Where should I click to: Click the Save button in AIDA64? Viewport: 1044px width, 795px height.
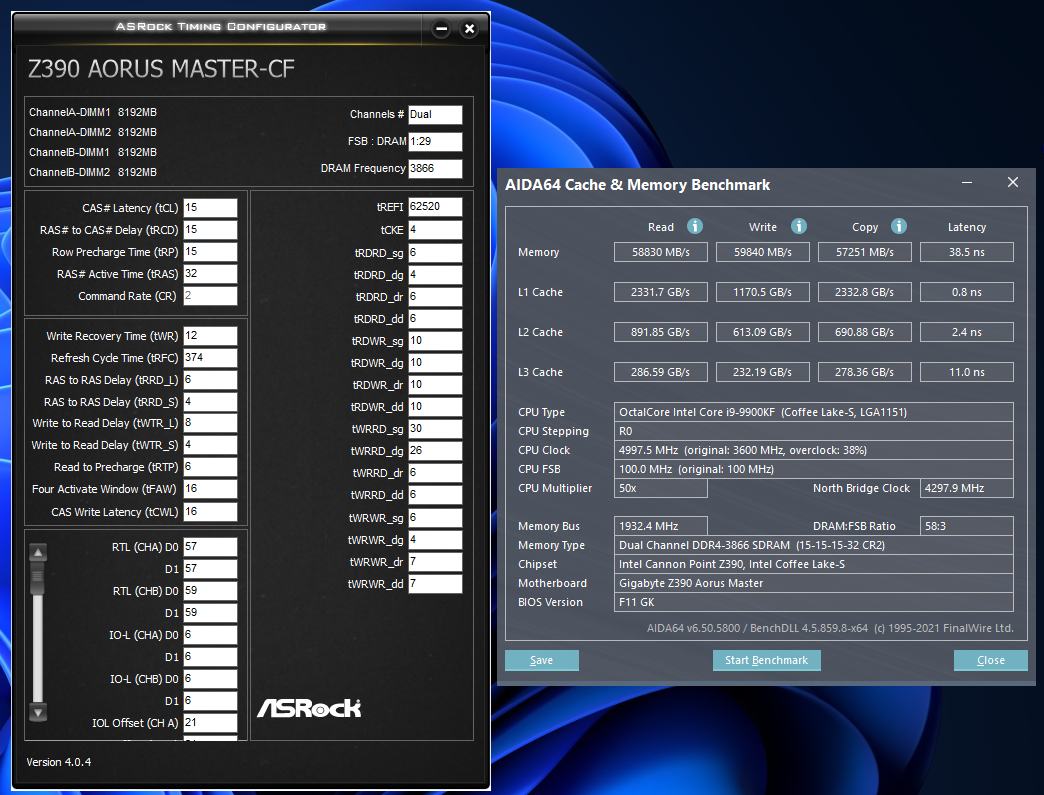coord(542,661)
